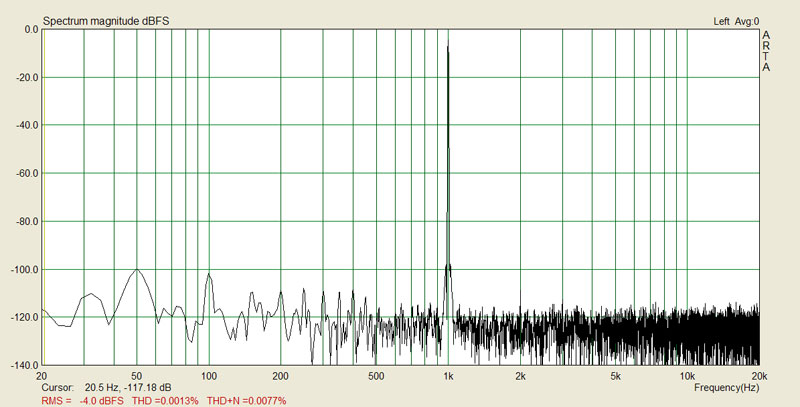Click the yellow cursor line at 20 Hz
Screen dimensions: 800x407
tap(44, 197)
